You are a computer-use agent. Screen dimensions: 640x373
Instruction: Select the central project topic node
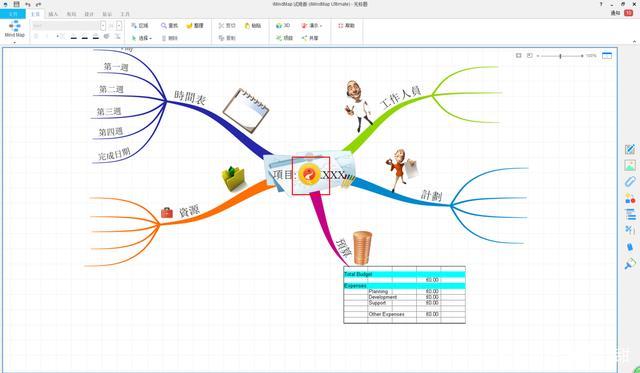(310, 175)
